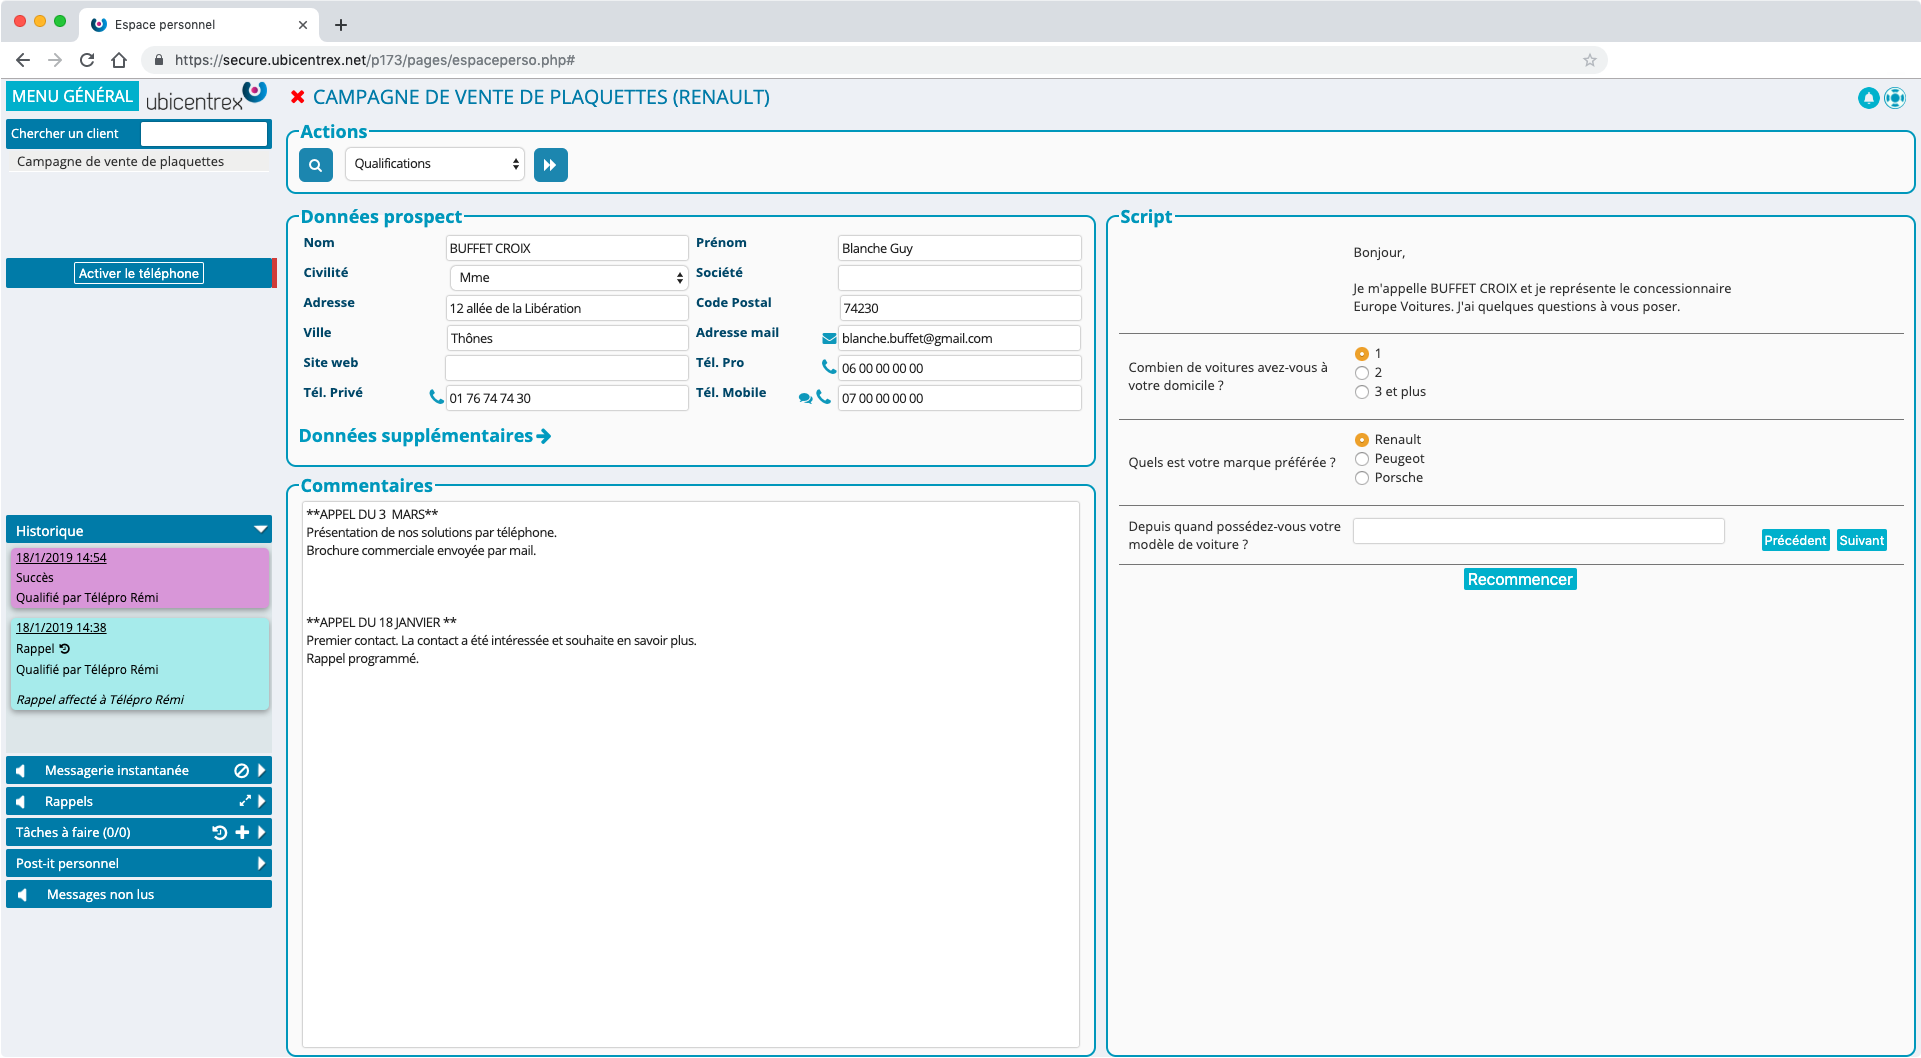Click the Nom field containing BUFFET CROIX
Screen dimensions: 1921x1058
click(x=567, y=248)
